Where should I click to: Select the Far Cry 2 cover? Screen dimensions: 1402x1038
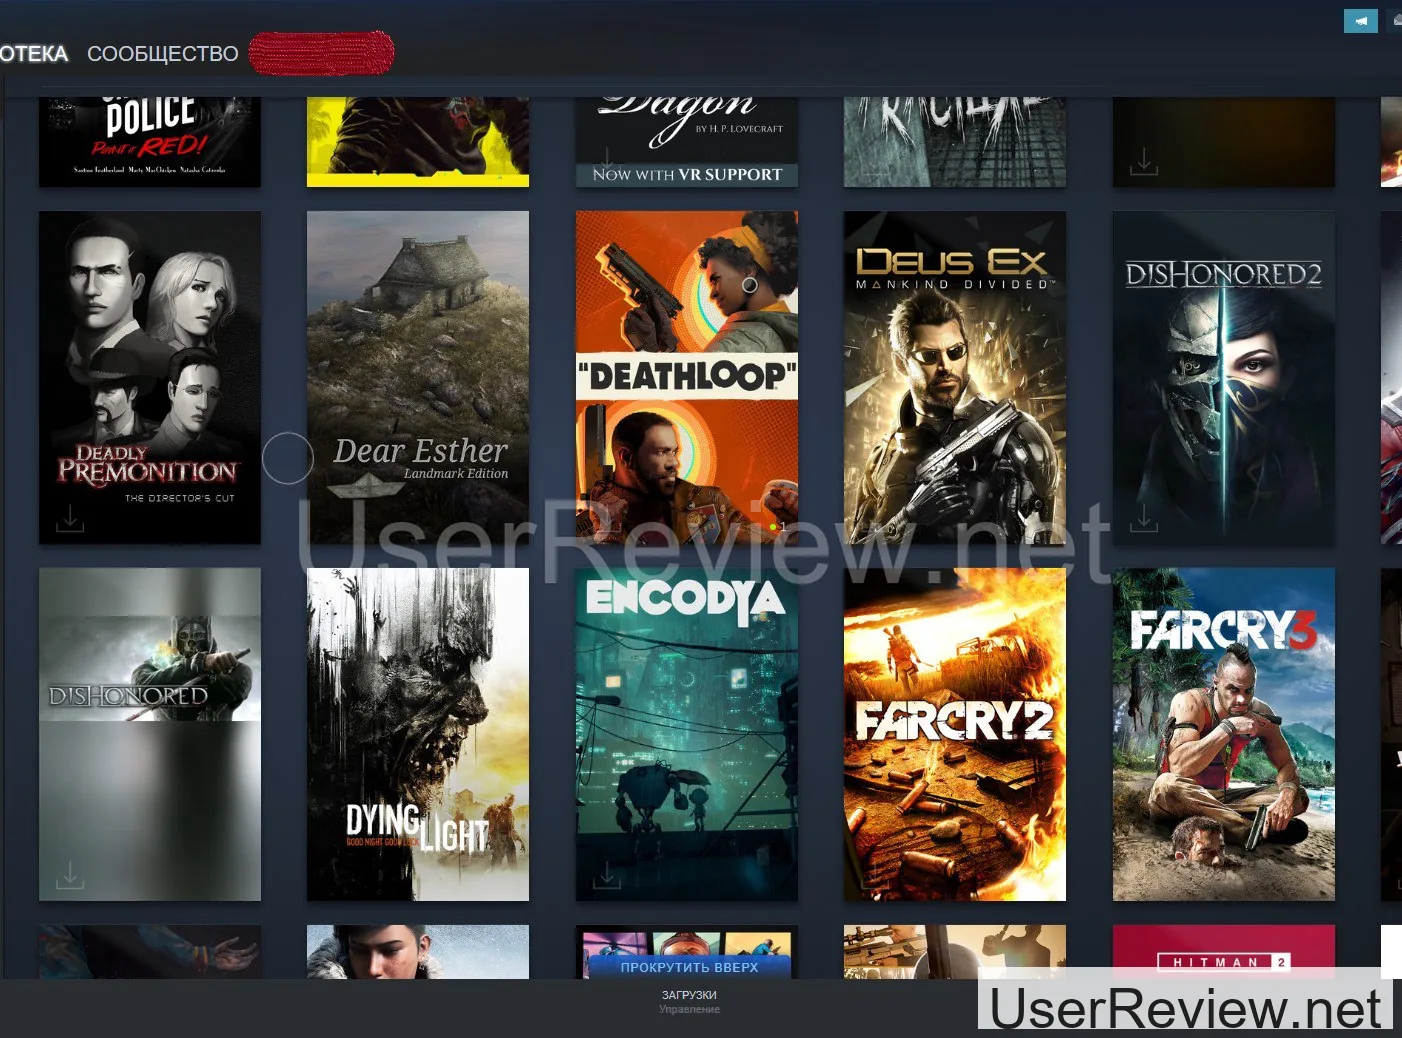click(x=954, y=734)
